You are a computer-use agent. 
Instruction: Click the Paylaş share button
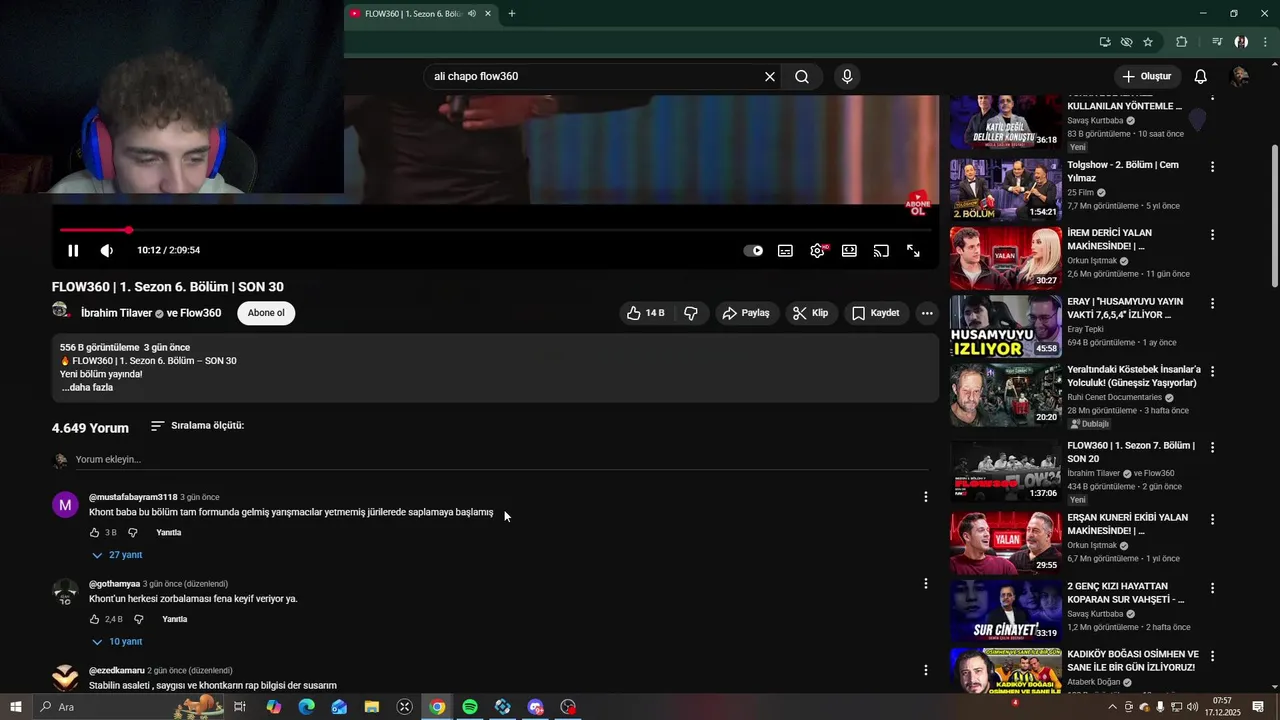click(746, 313)
